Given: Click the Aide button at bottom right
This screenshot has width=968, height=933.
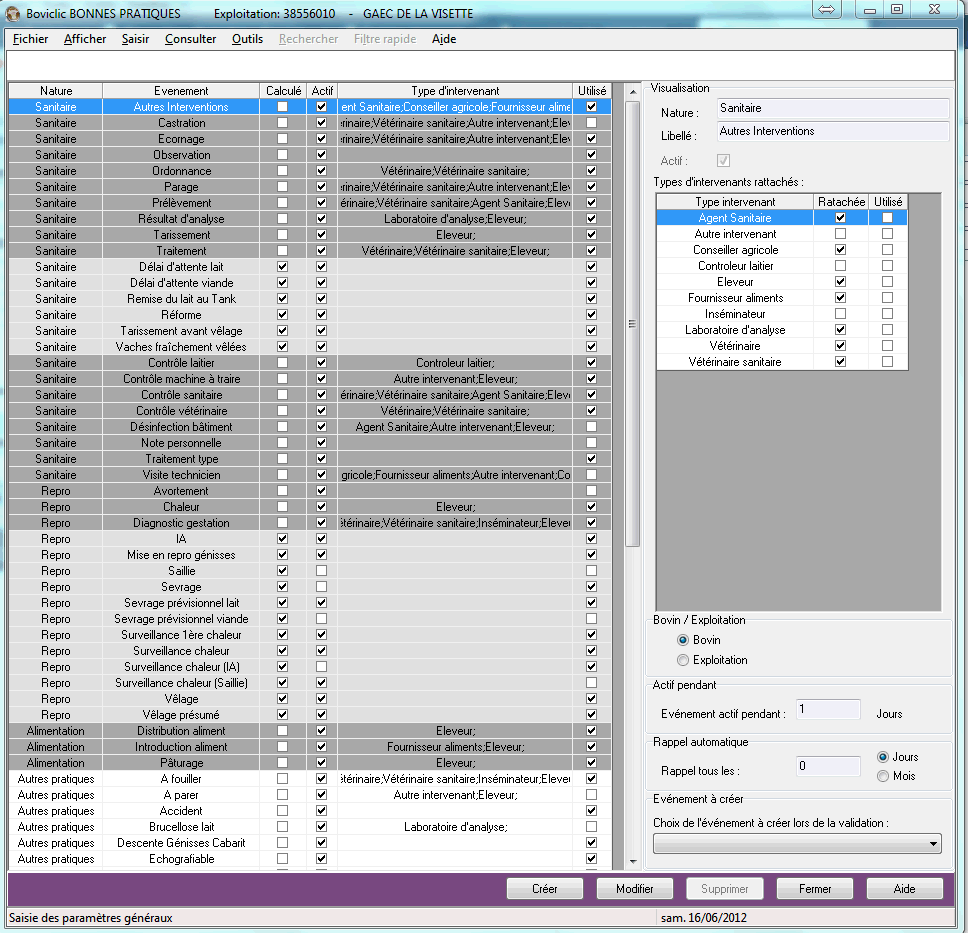Looking at the screenshot, I should pos(904,889).
